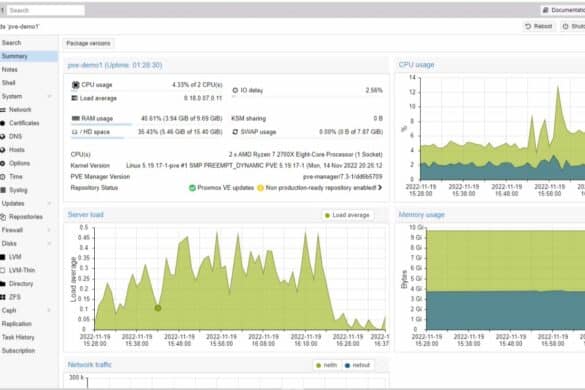Click the Reboot button
Image resolution: width=585 pixels, height=390 pixels.
click(539, 26)
